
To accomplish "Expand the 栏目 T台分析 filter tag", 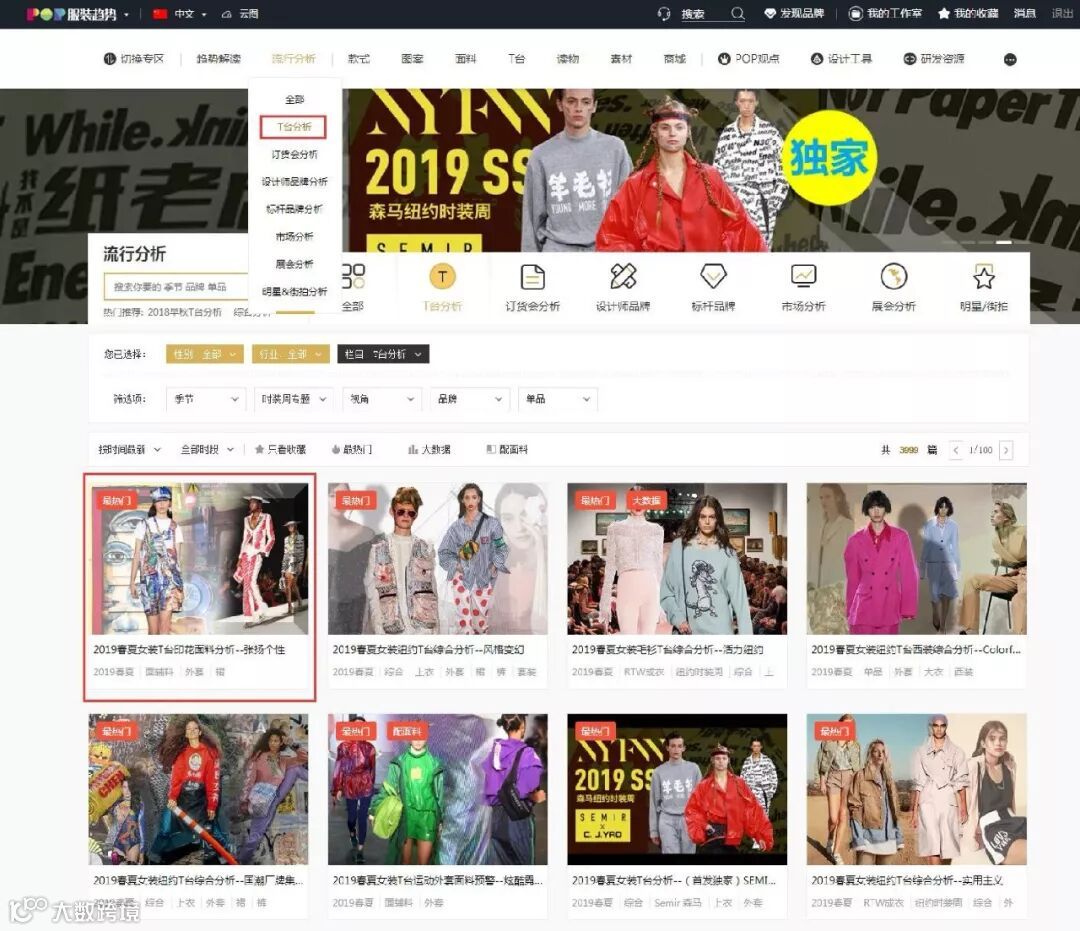I will (x=383, y=354).
